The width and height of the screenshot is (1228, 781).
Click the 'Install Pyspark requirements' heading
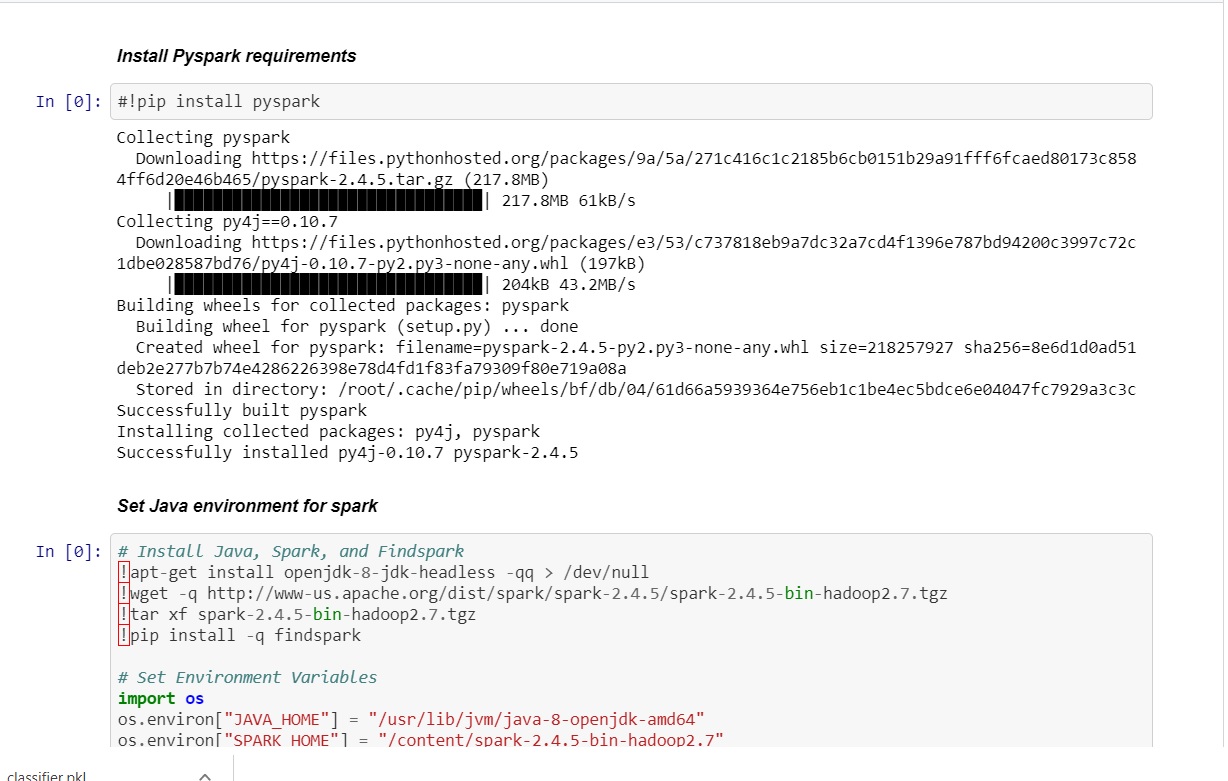click(x=236, y=56)
